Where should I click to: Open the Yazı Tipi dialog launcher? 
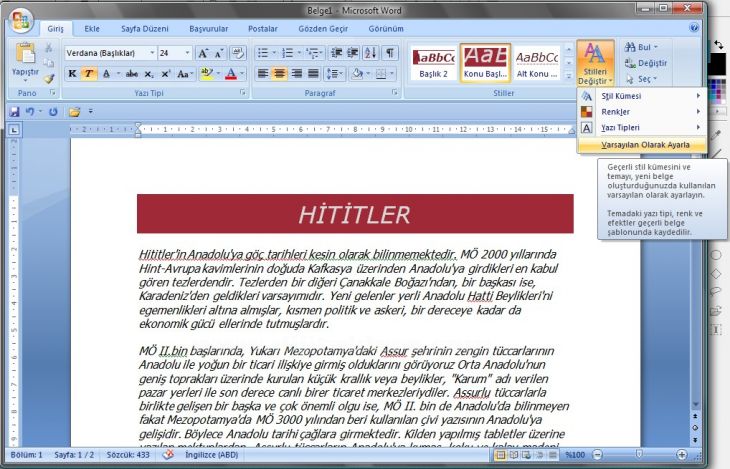point(243,93)
